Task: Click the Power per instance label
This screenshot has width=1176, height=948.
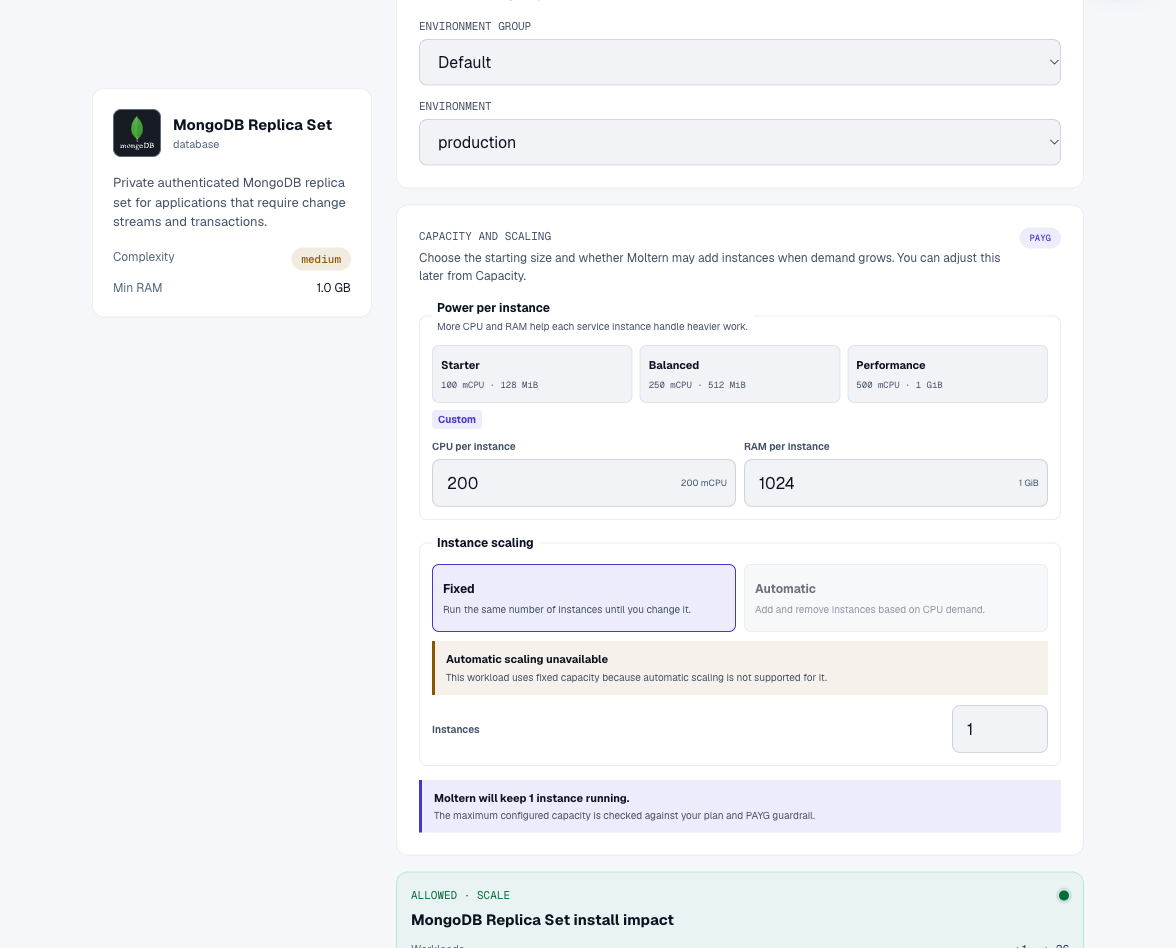Action: click(494, 308)
